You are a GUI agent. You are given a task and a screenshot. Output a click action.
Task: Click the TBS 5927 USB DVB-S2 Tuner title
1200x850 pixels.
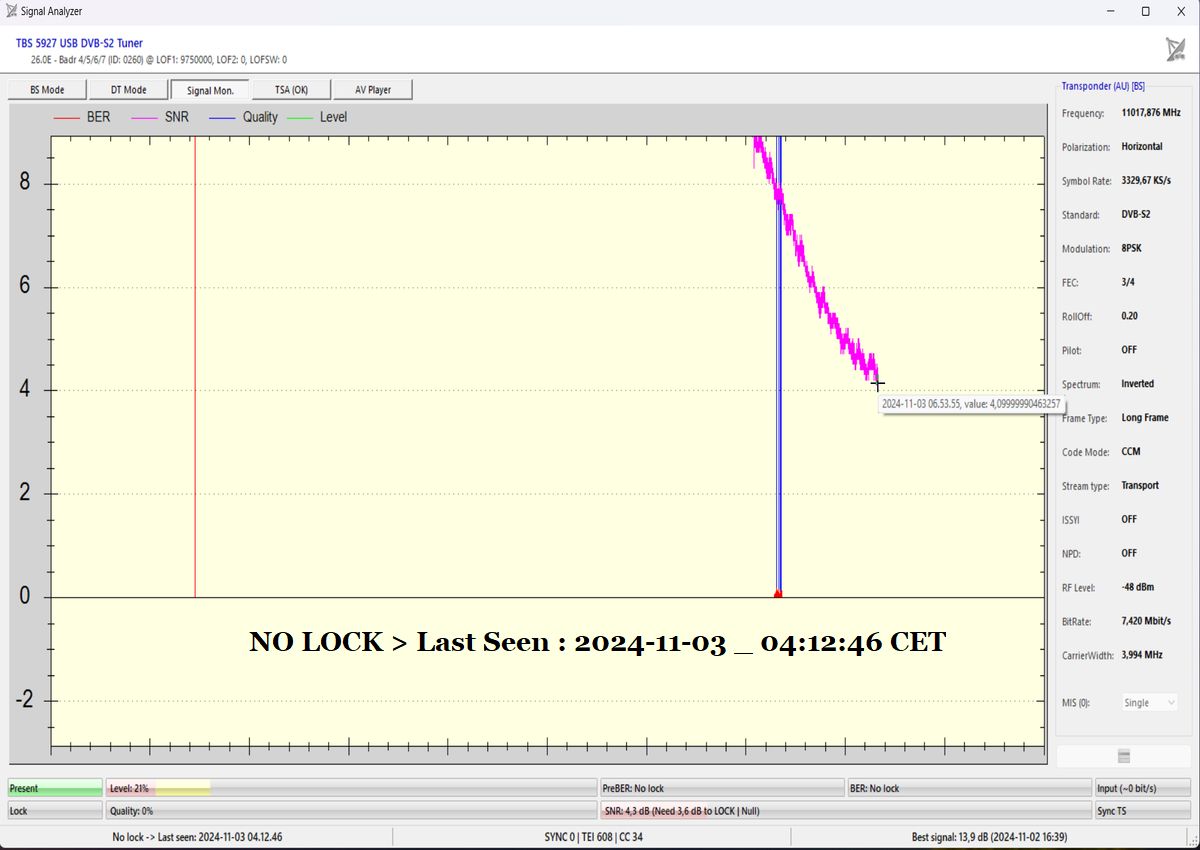79,43
